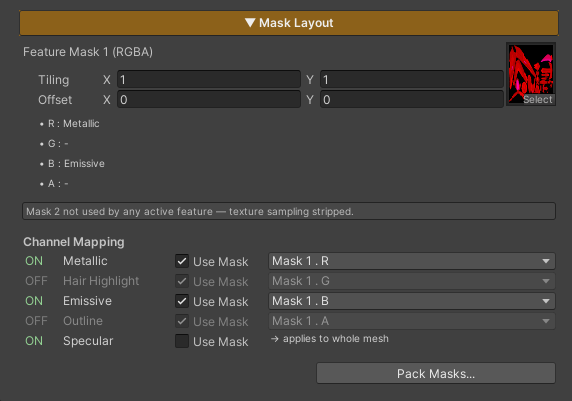
Task: Click the OFF status beside Hair Highlight
Action: 36,281
